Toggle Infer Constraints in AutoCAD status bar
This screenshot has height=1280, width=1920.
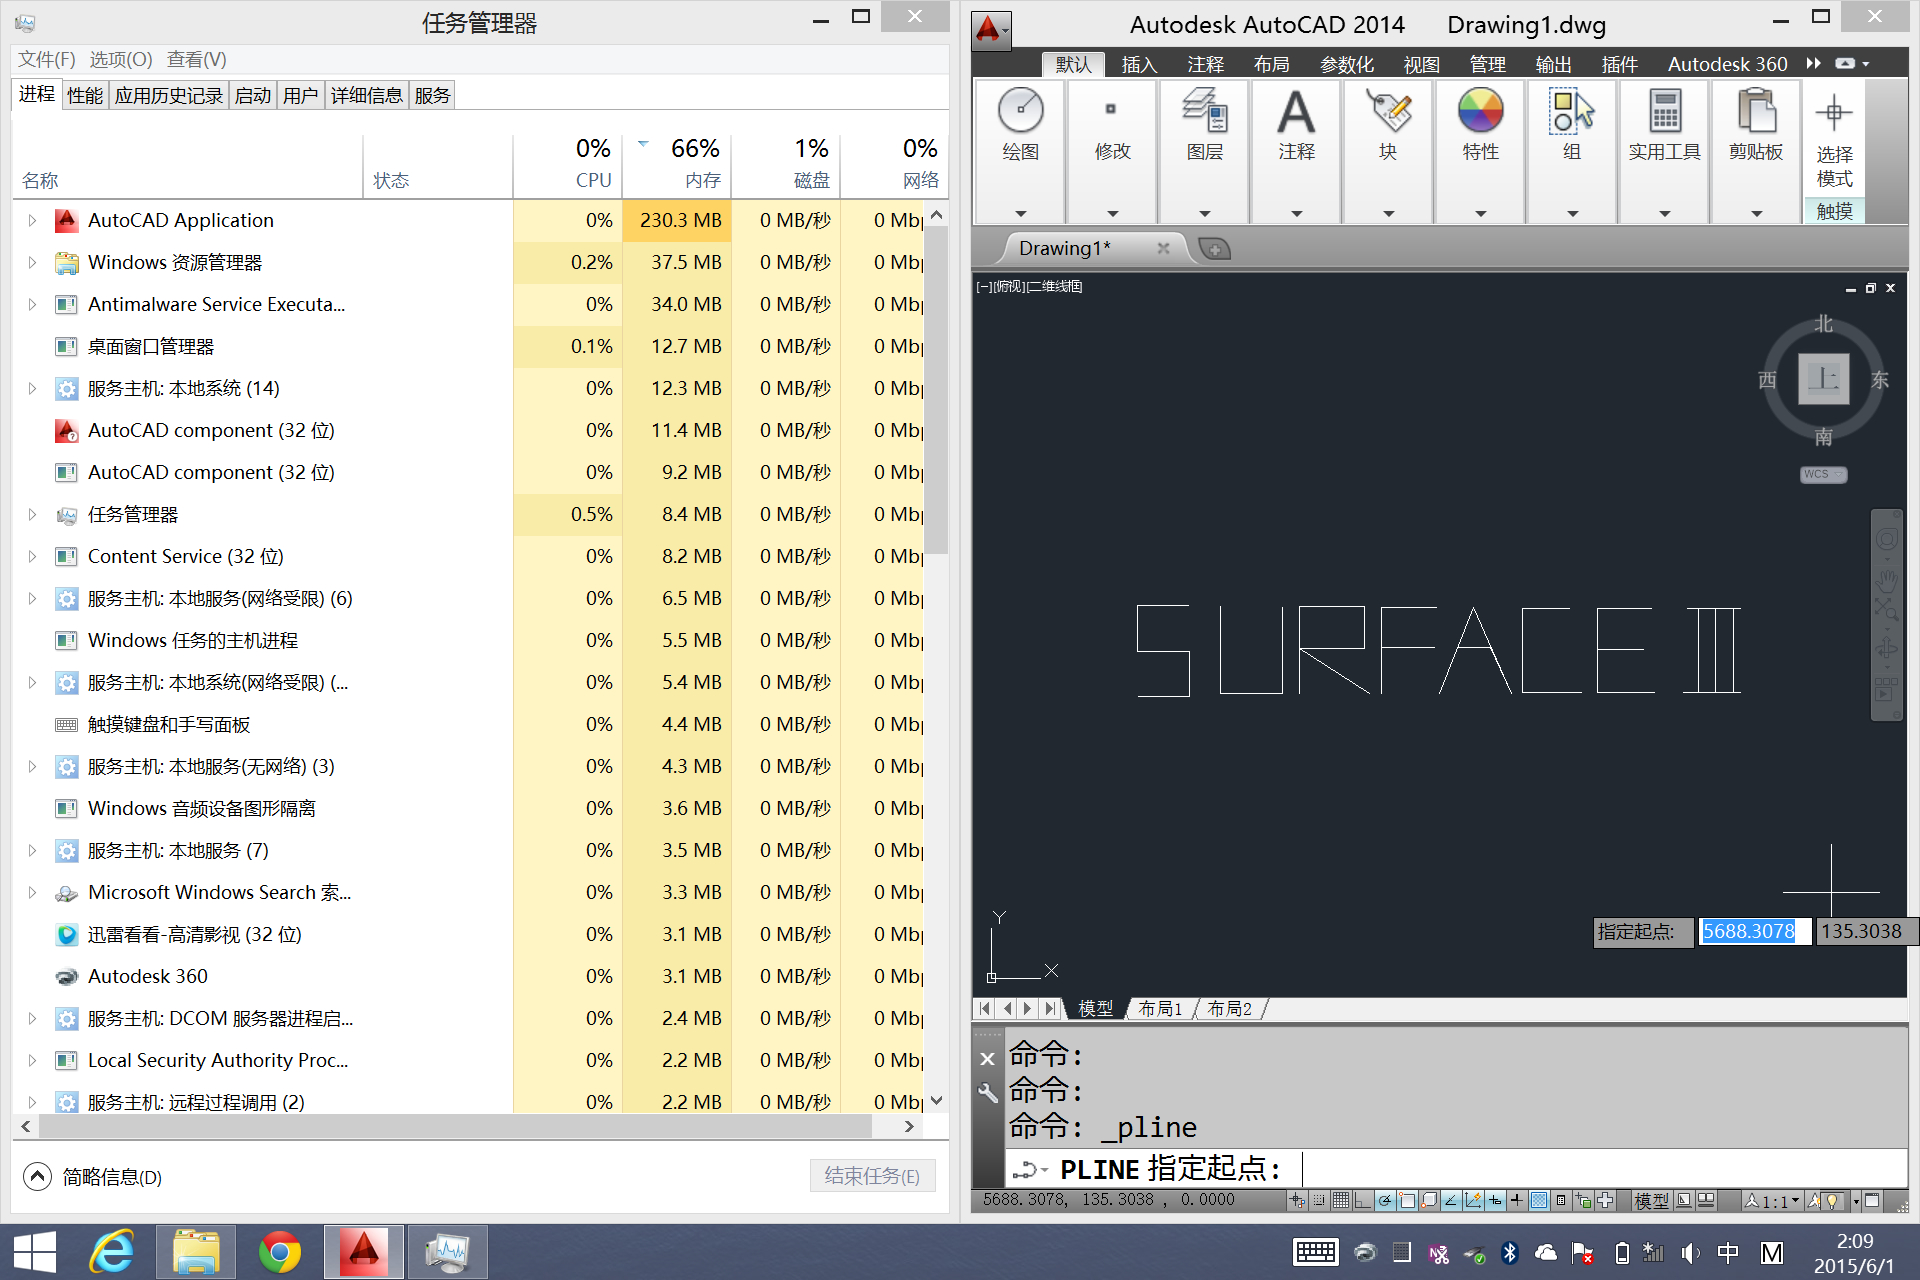pos(1298,1201)
